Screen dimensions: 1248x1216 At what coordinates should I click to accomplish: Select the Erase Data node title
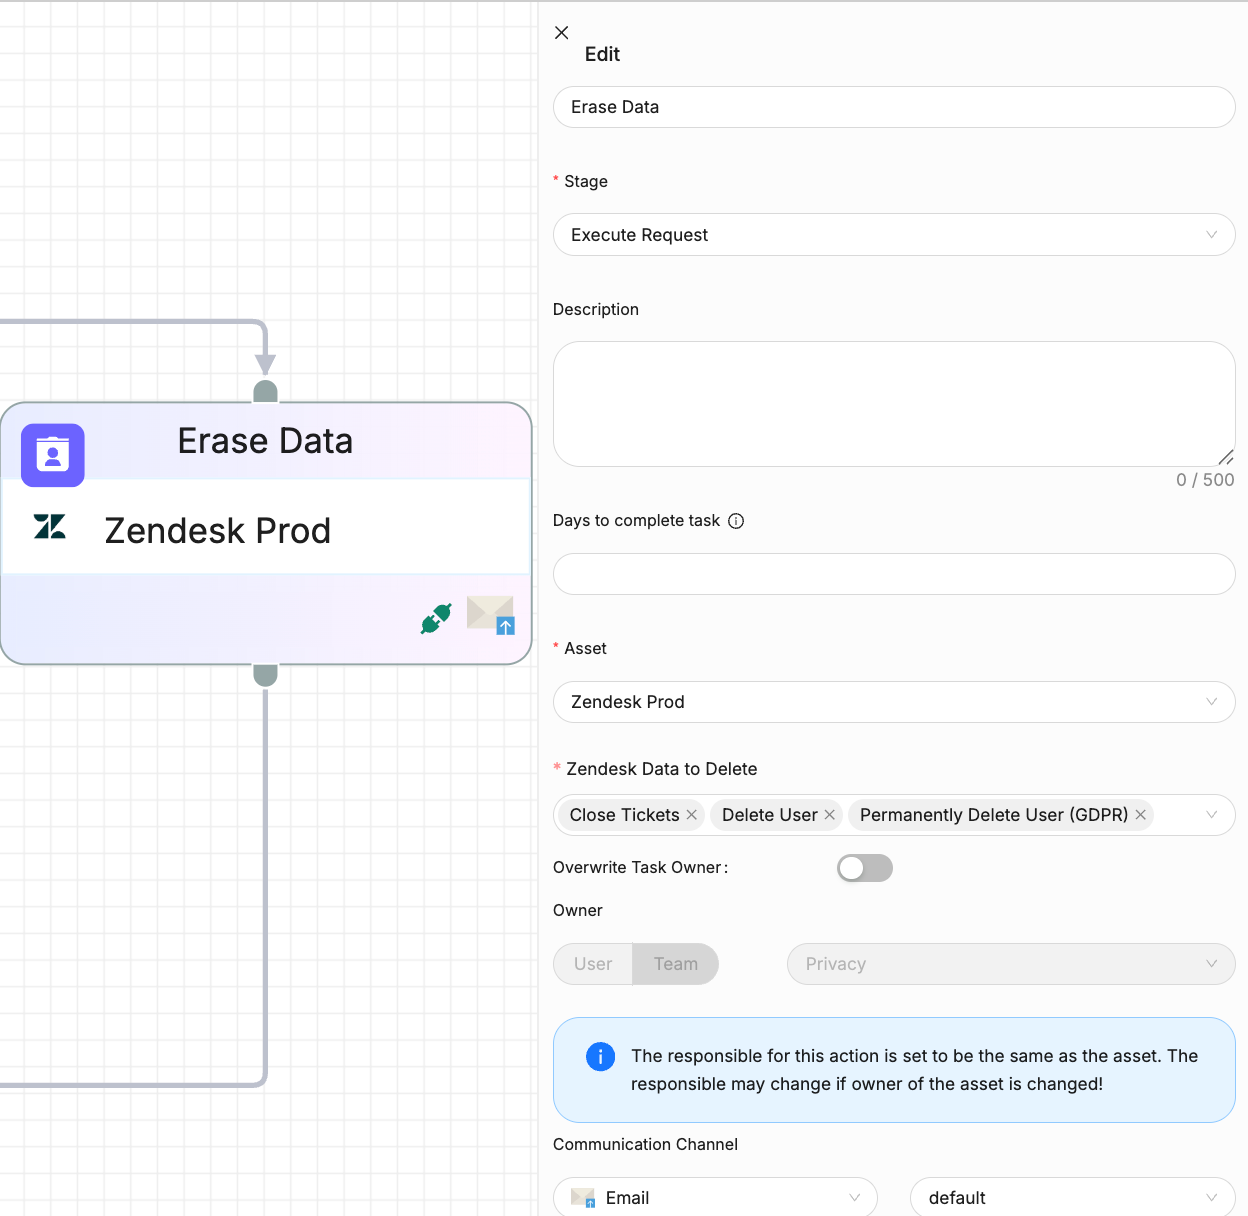[265, 441]
